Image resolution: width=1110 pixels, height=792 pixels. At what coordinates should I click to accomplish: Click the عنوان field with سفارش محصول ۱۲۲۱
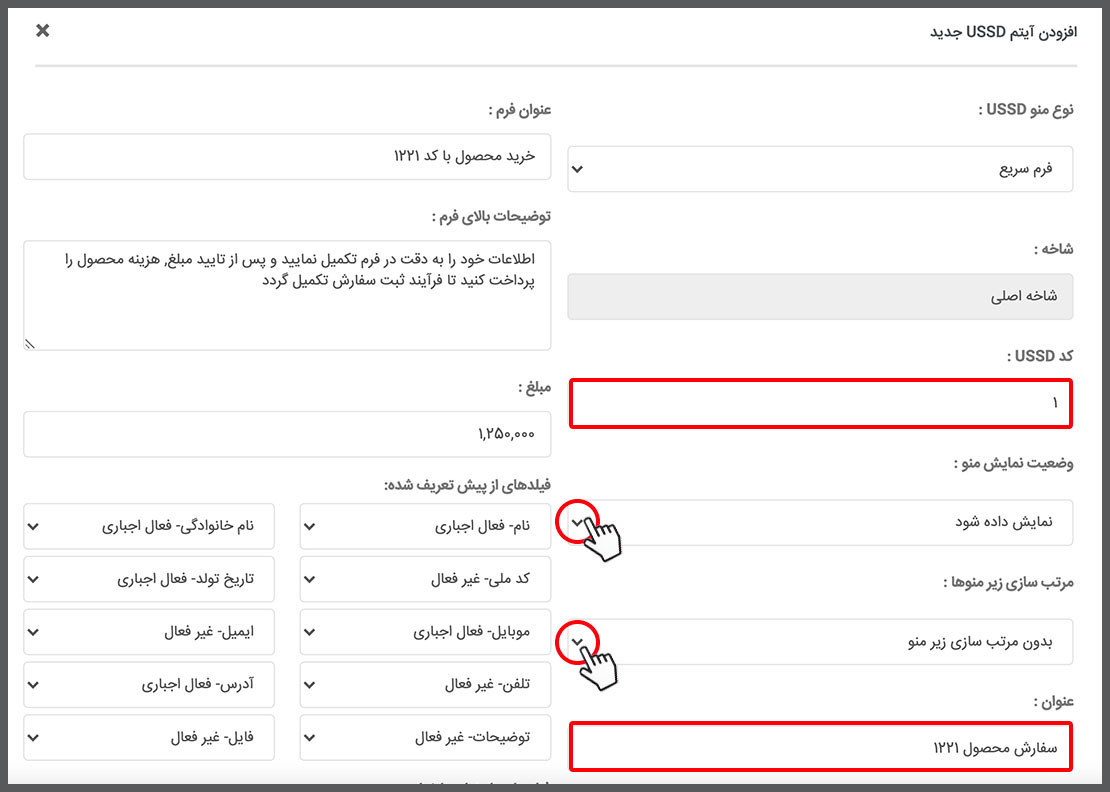point(820,747)
